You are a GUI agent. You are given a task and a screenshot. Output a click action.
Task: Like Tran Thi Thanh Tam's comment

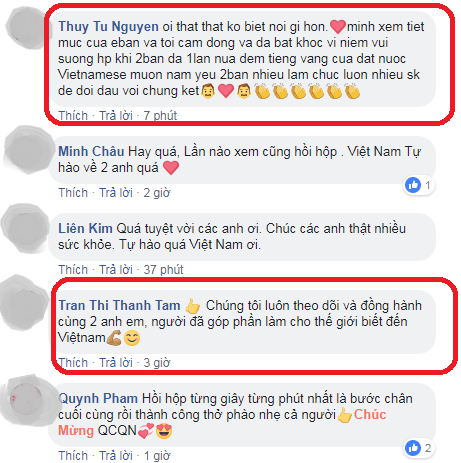tap(73, 363)
